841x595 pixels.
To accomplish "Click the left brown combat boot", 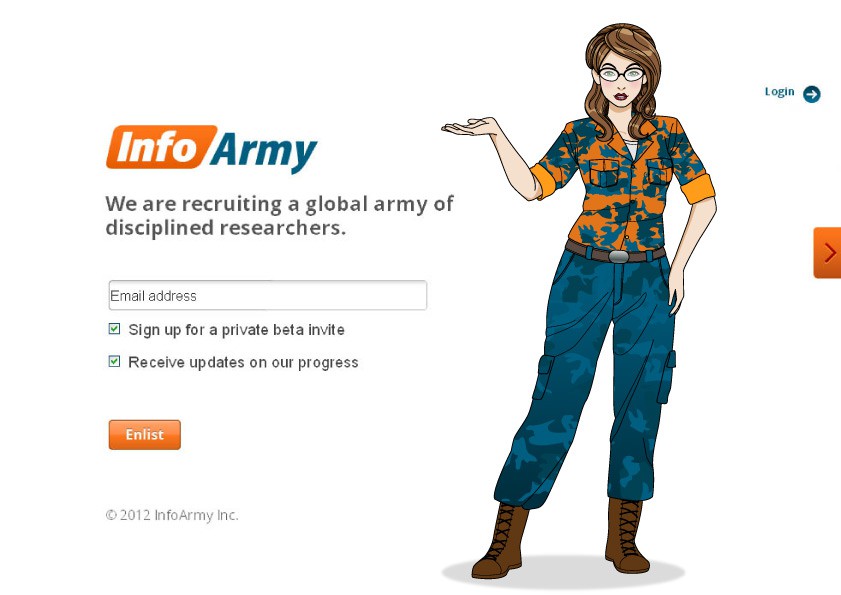I will click(500, 541).
